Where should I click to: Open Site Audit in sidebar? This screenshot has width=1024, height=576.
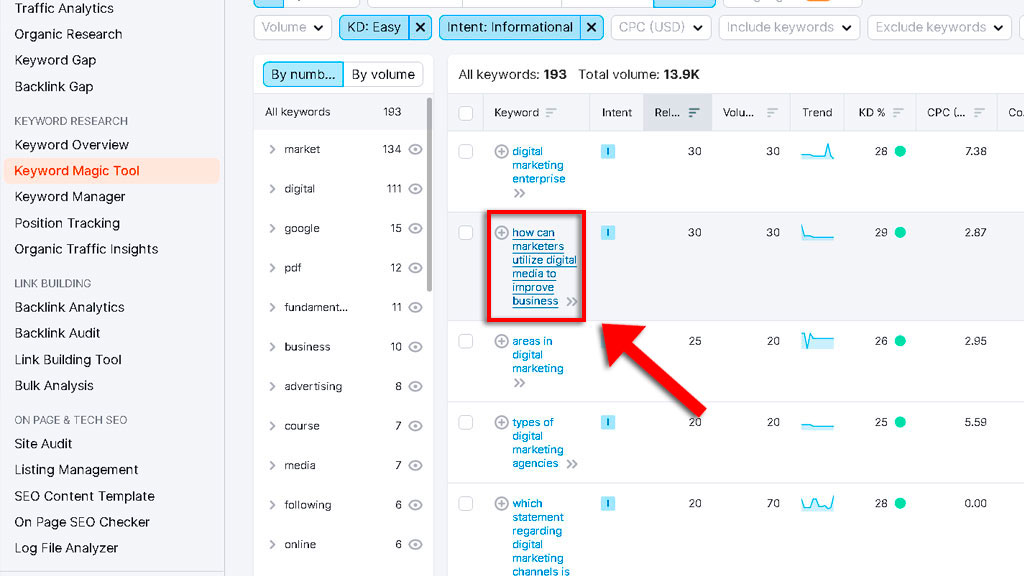pos(43,444)
